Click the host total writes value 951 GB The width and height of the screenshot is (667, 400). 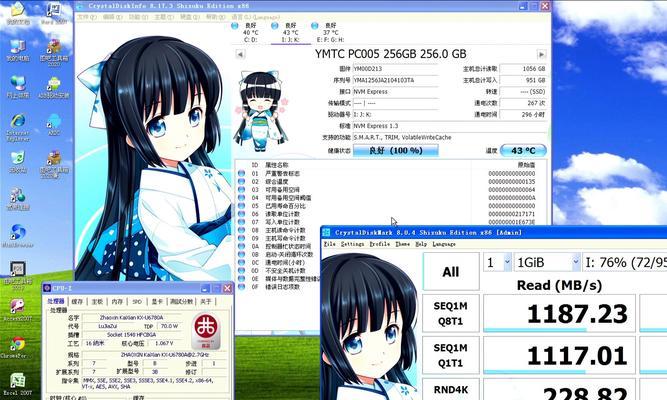(523, 80)
